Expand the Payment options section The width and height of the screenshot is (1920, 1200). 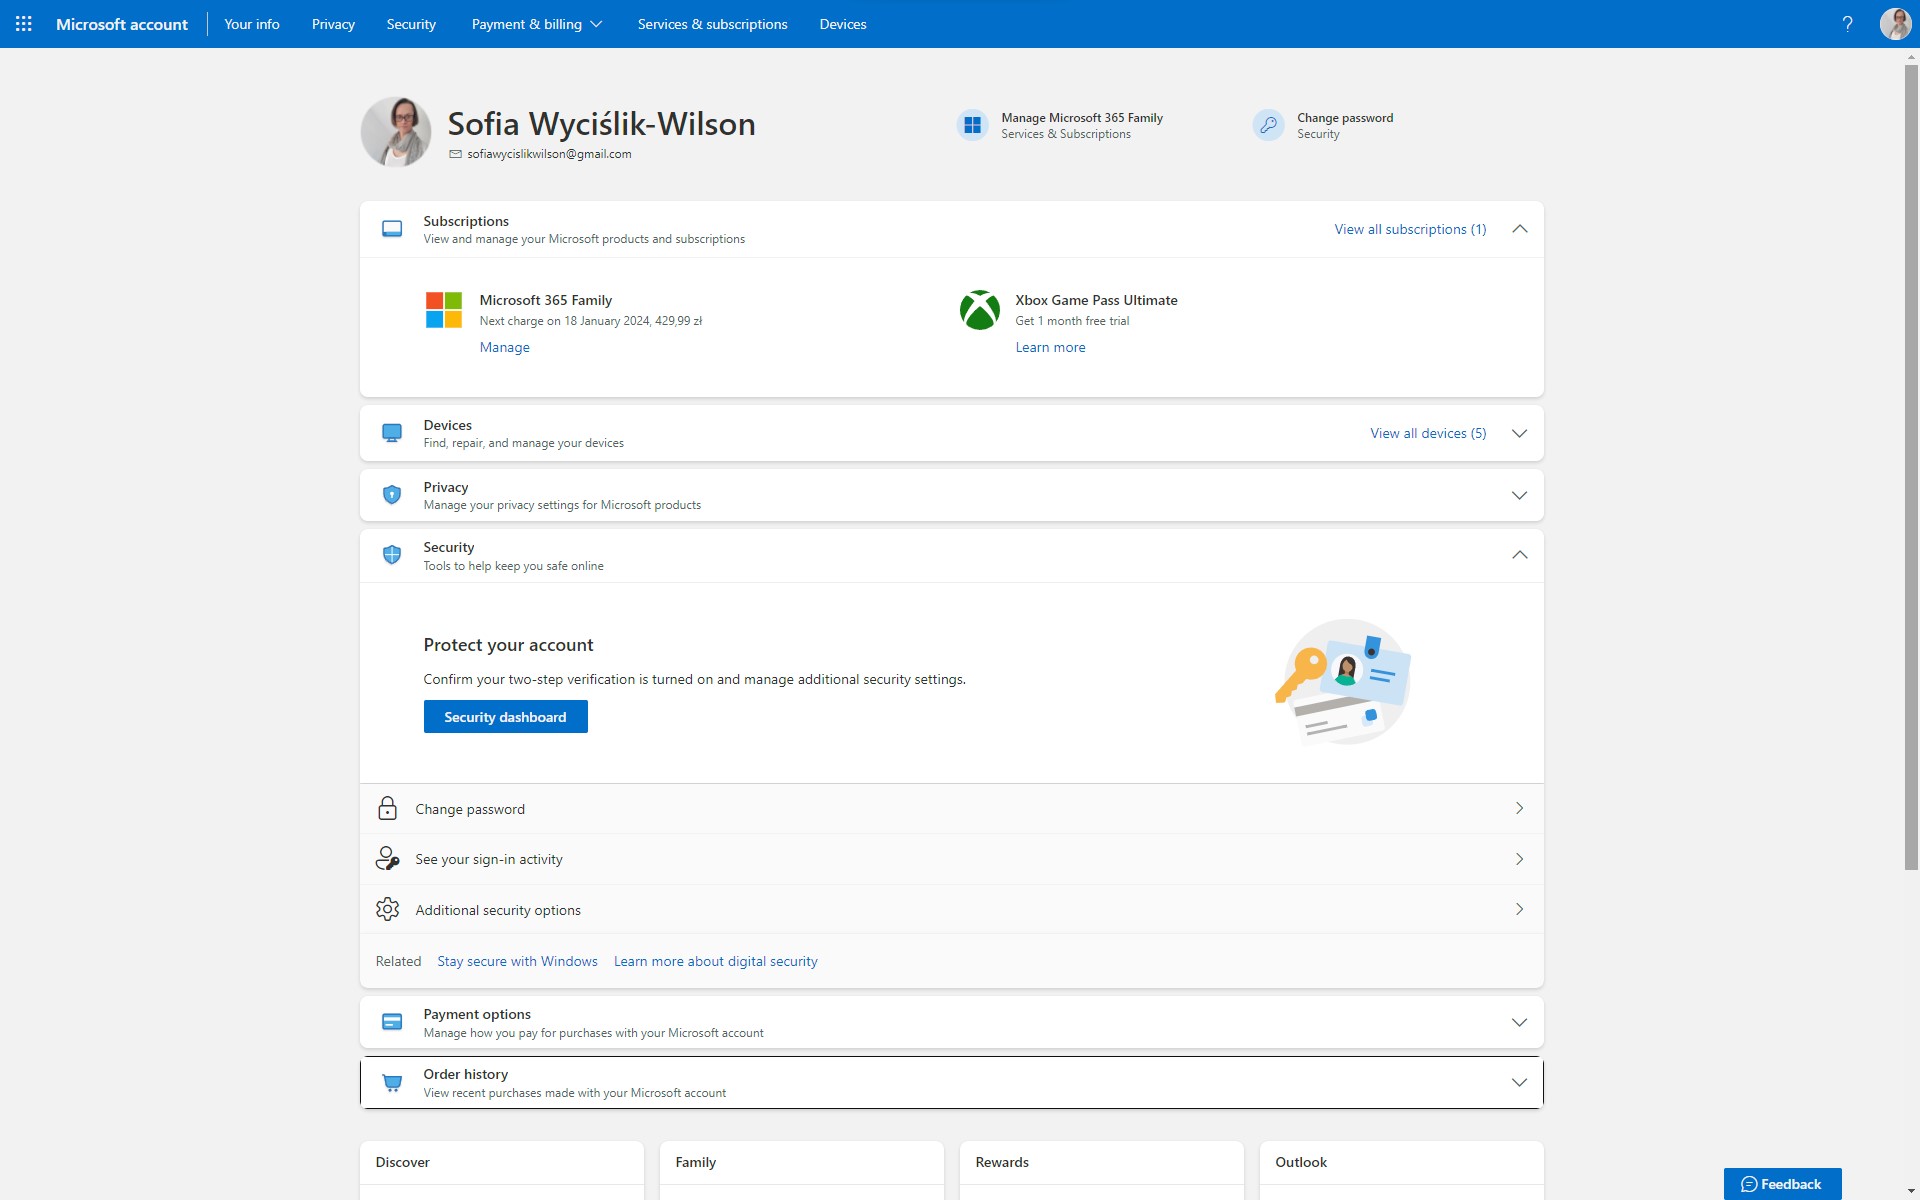click(x=1519, y=1022)
